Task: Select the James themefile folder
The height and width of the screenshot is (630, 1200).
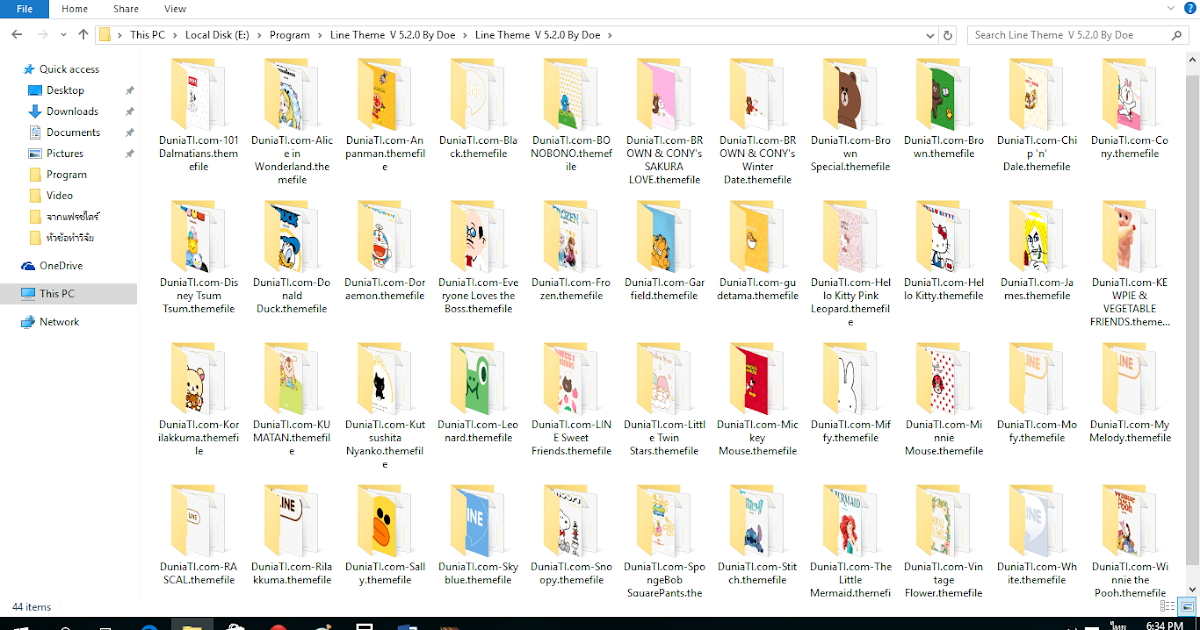Action: (1037, 249)
